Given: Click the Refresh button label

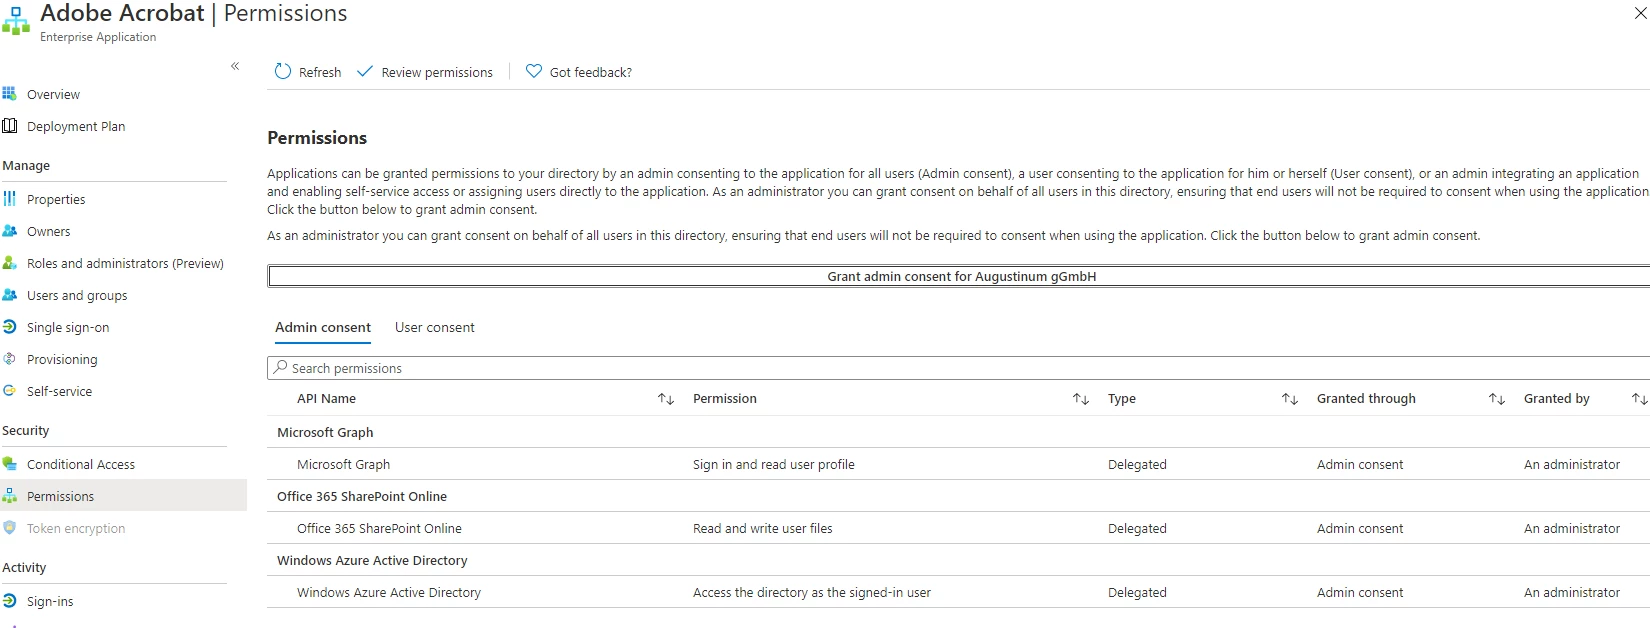Looking at the screenshot, I should coord(320,72).
